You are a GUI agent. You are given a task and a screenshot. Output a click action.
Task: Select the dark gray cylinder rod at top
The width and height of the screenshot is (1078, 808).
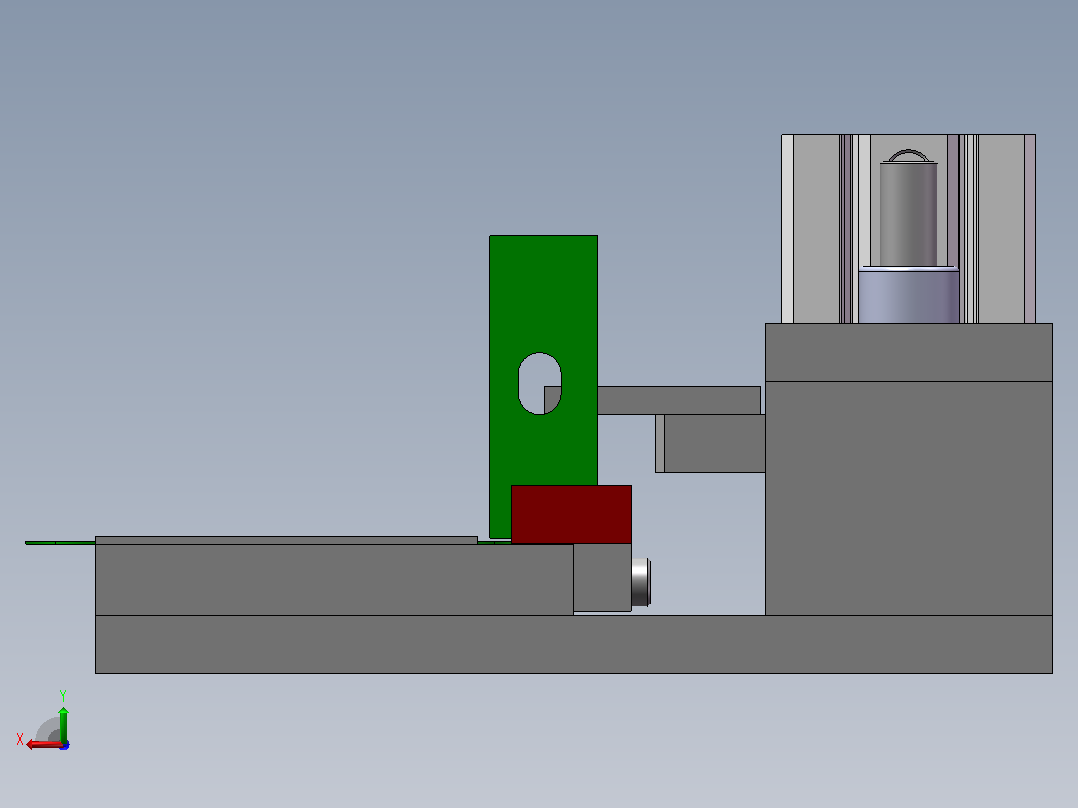click(908, 214)
